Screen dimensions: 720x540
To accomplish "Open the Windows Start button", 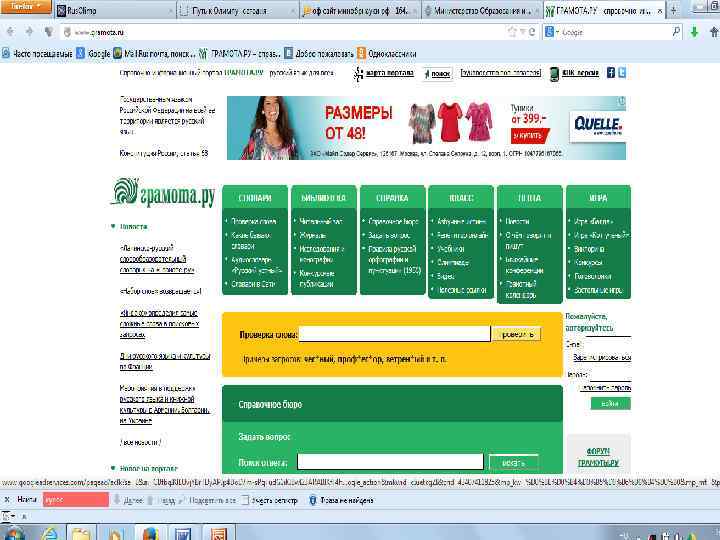I will click(x=13, y=534).
